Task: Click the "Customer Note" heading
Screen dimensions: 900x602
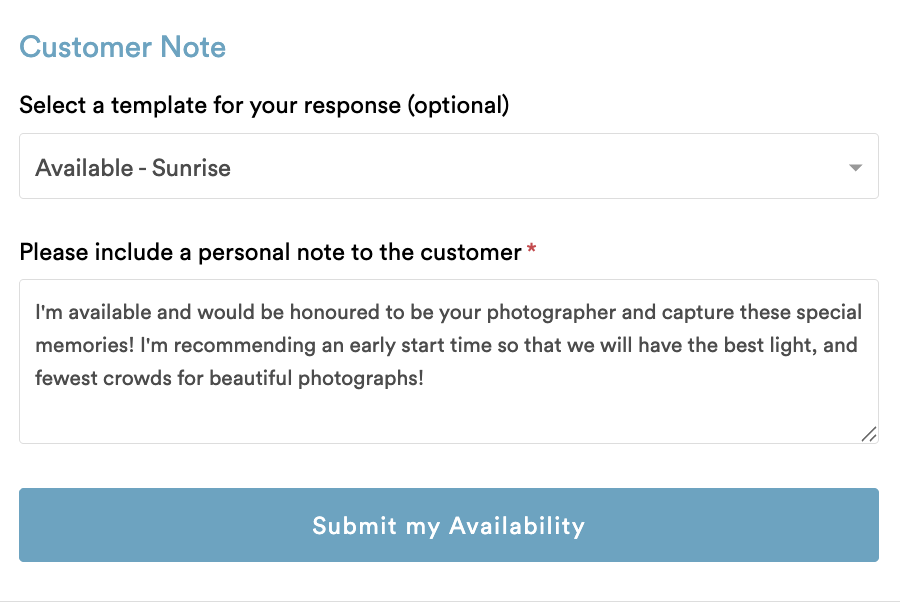Action: (x=122, y=47)
